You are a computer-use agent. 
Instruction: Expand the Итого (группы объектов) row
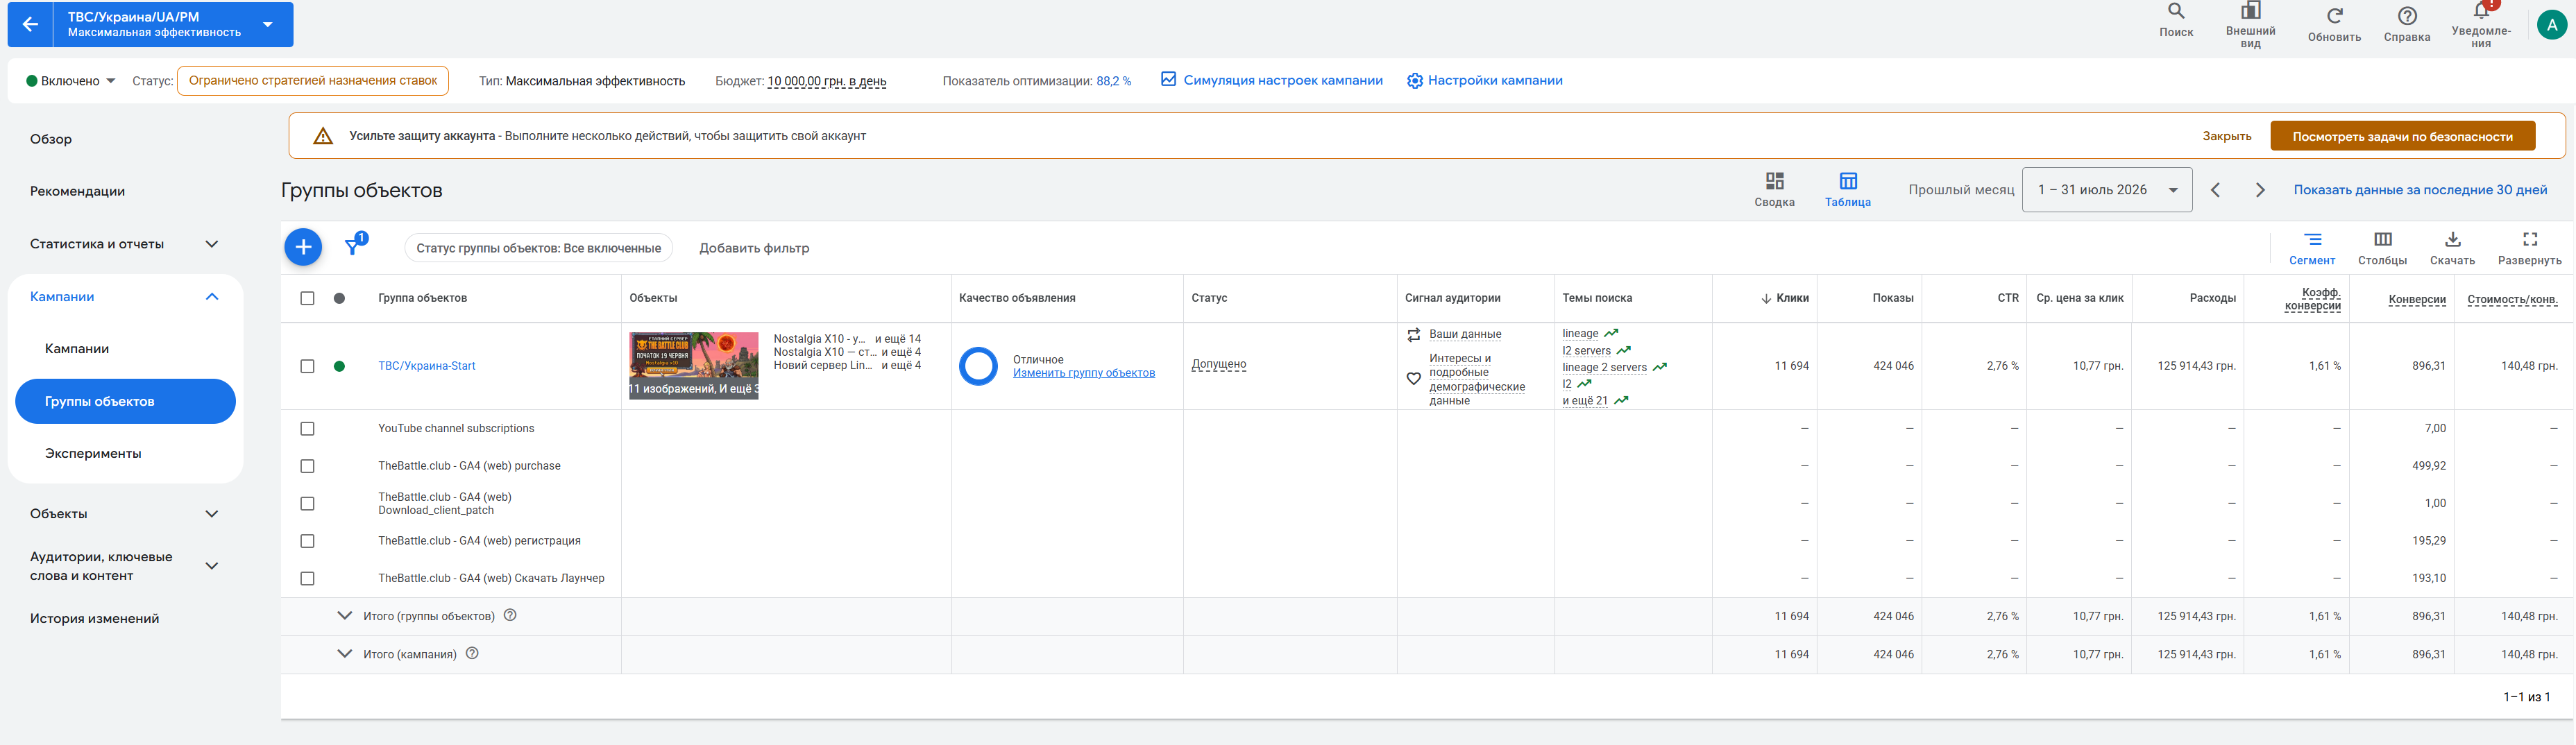(x=344, y=615)
